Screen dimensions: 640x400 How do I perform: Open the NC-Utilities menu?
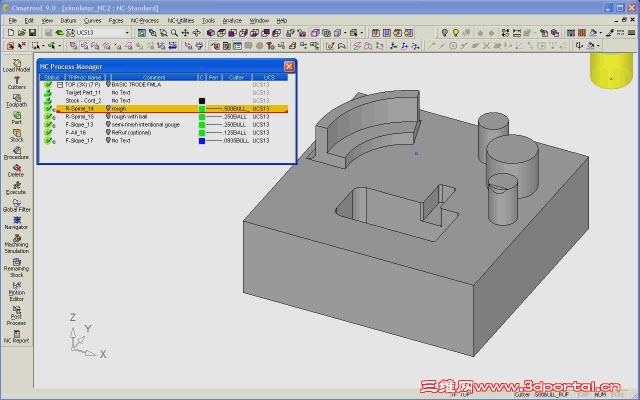pos(181,20)
